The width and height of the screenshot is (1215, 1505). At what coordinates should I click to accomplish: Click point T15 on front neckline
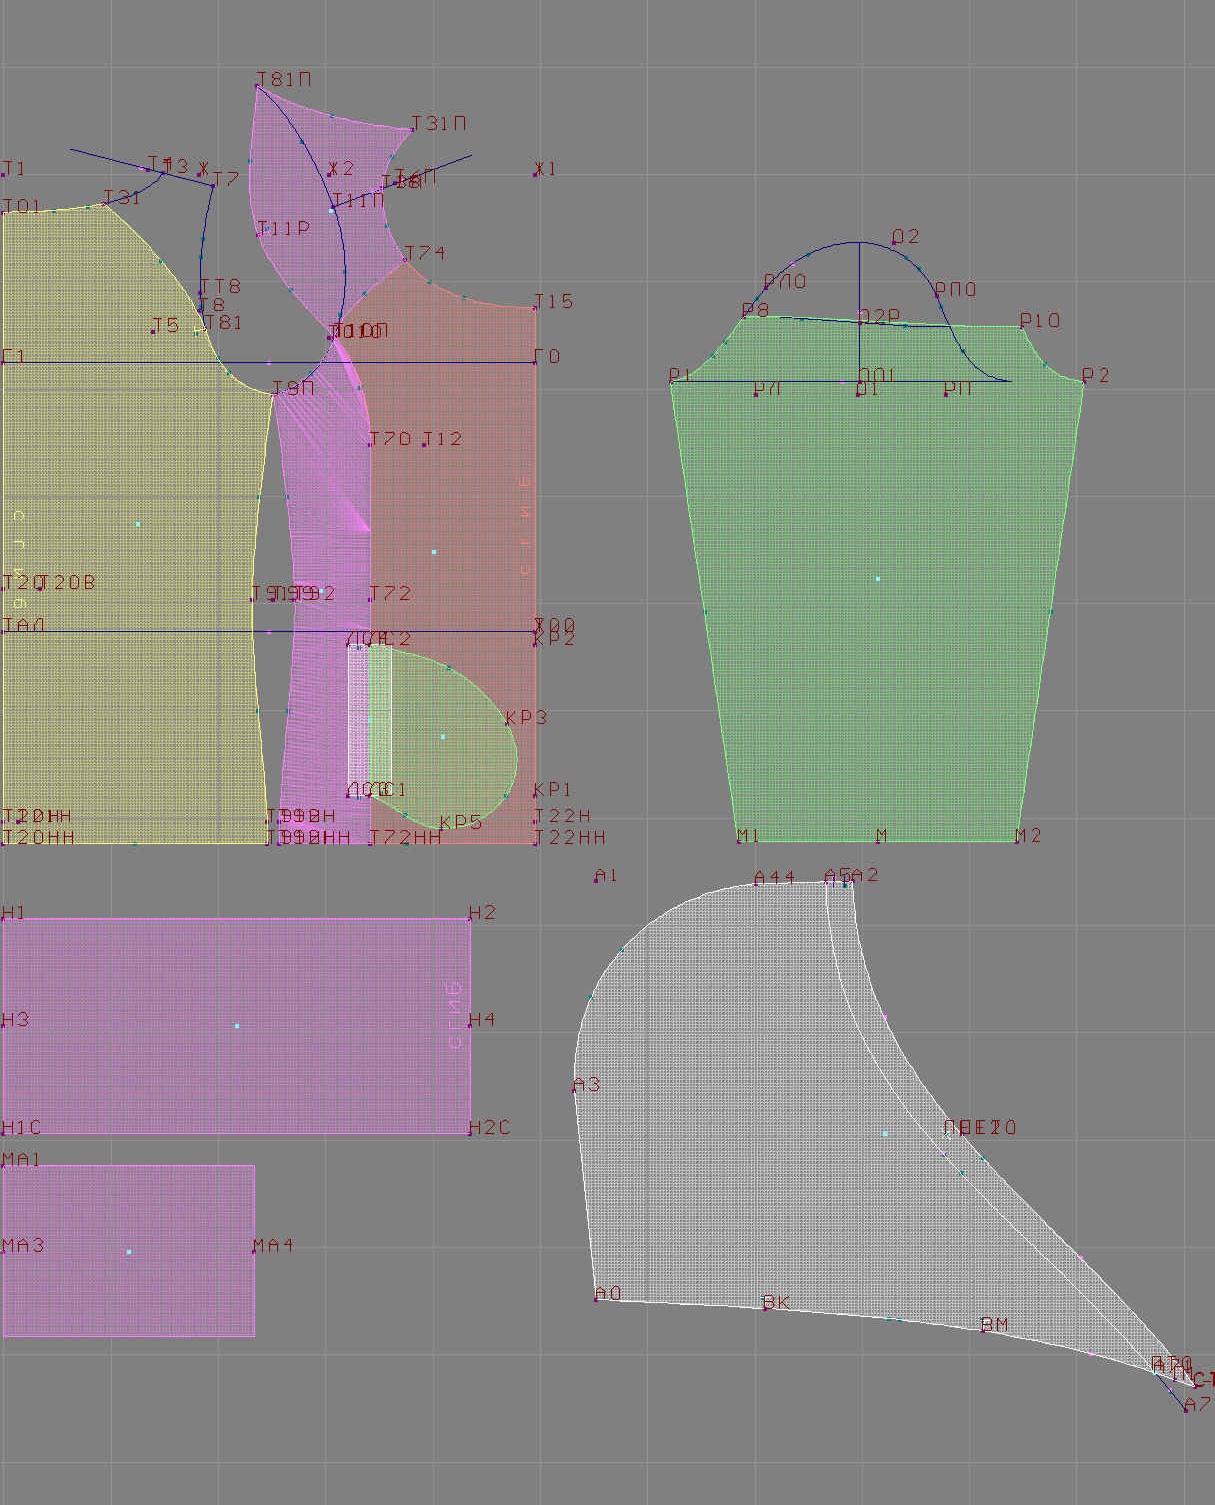(x=536, y=308)
